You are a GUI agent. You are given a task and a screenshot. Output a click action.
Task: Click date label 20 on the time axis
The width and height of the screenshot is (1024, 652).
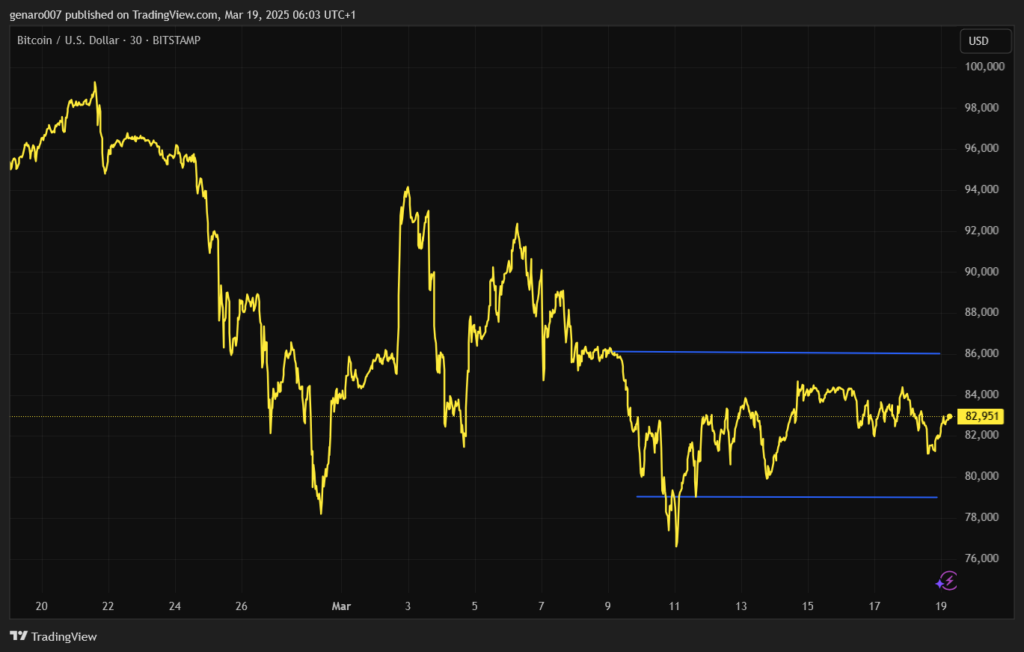[41, 606]
